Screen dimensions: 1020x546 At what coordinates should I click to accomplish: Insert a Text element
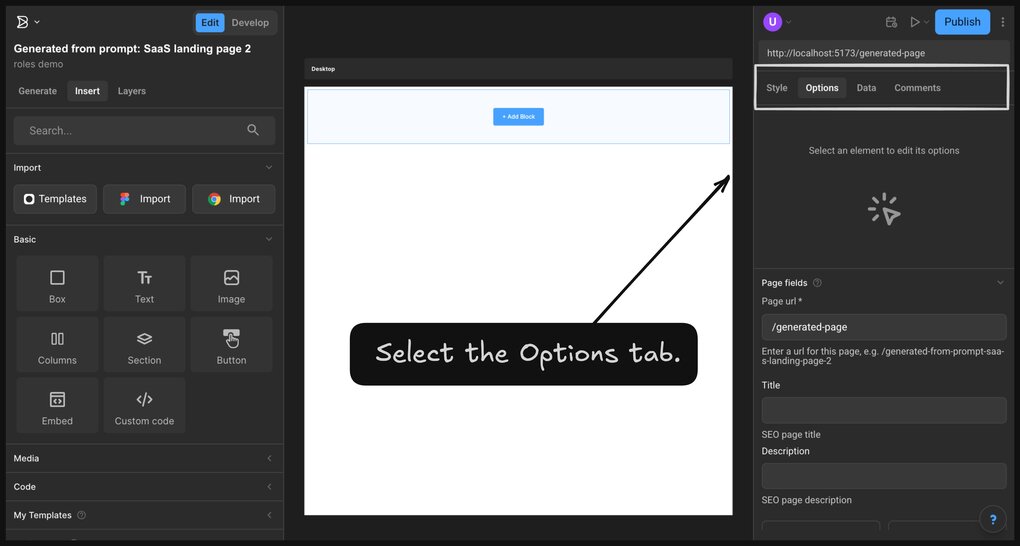tap(144, 284)
